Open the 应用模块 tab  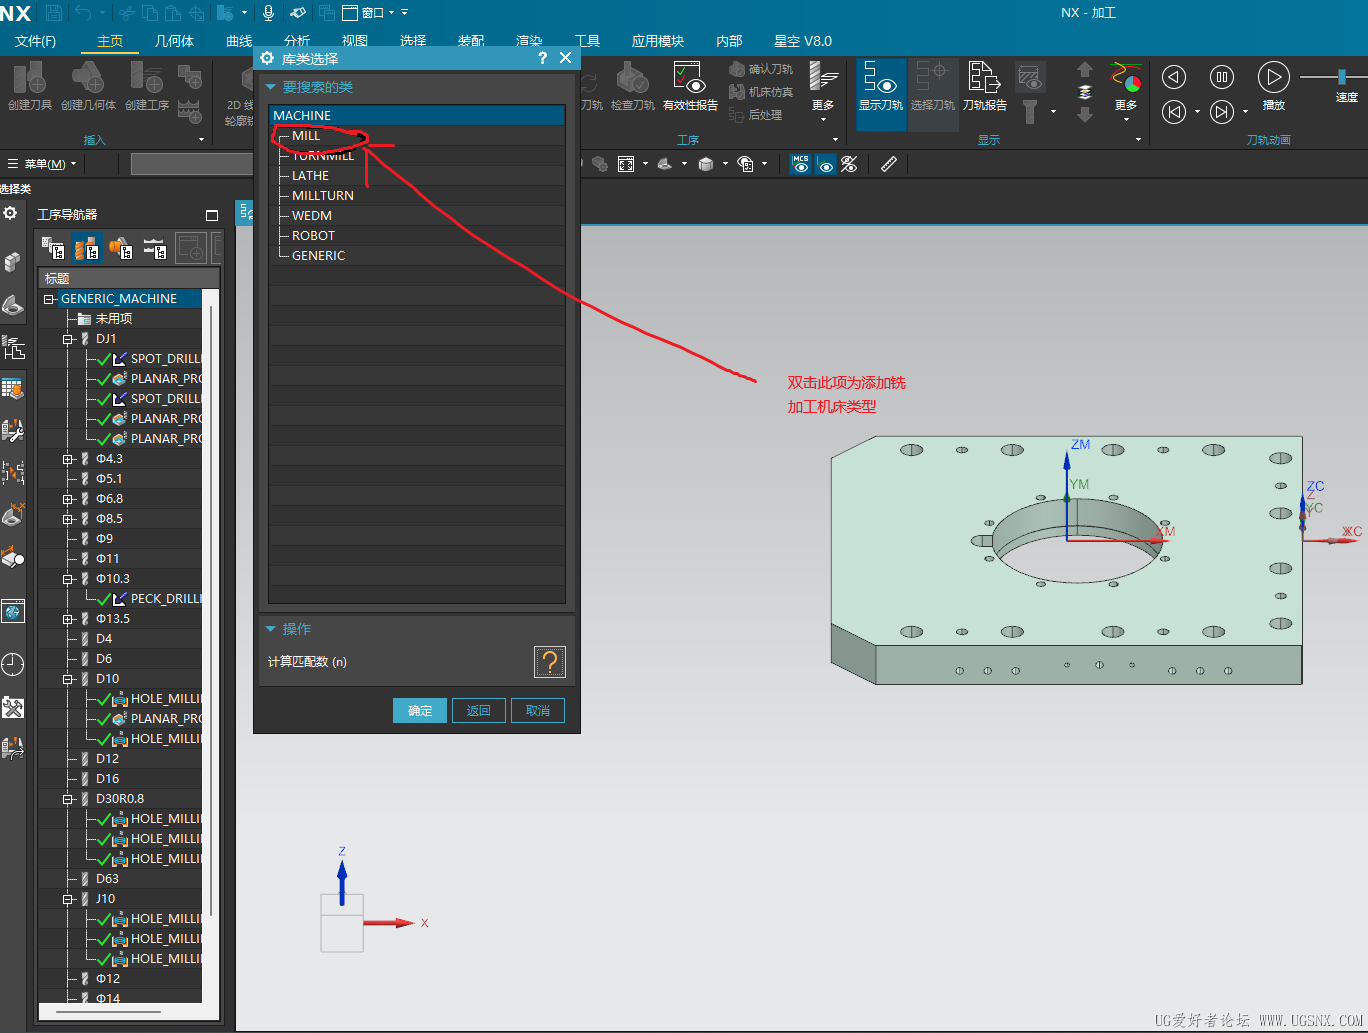657,41
